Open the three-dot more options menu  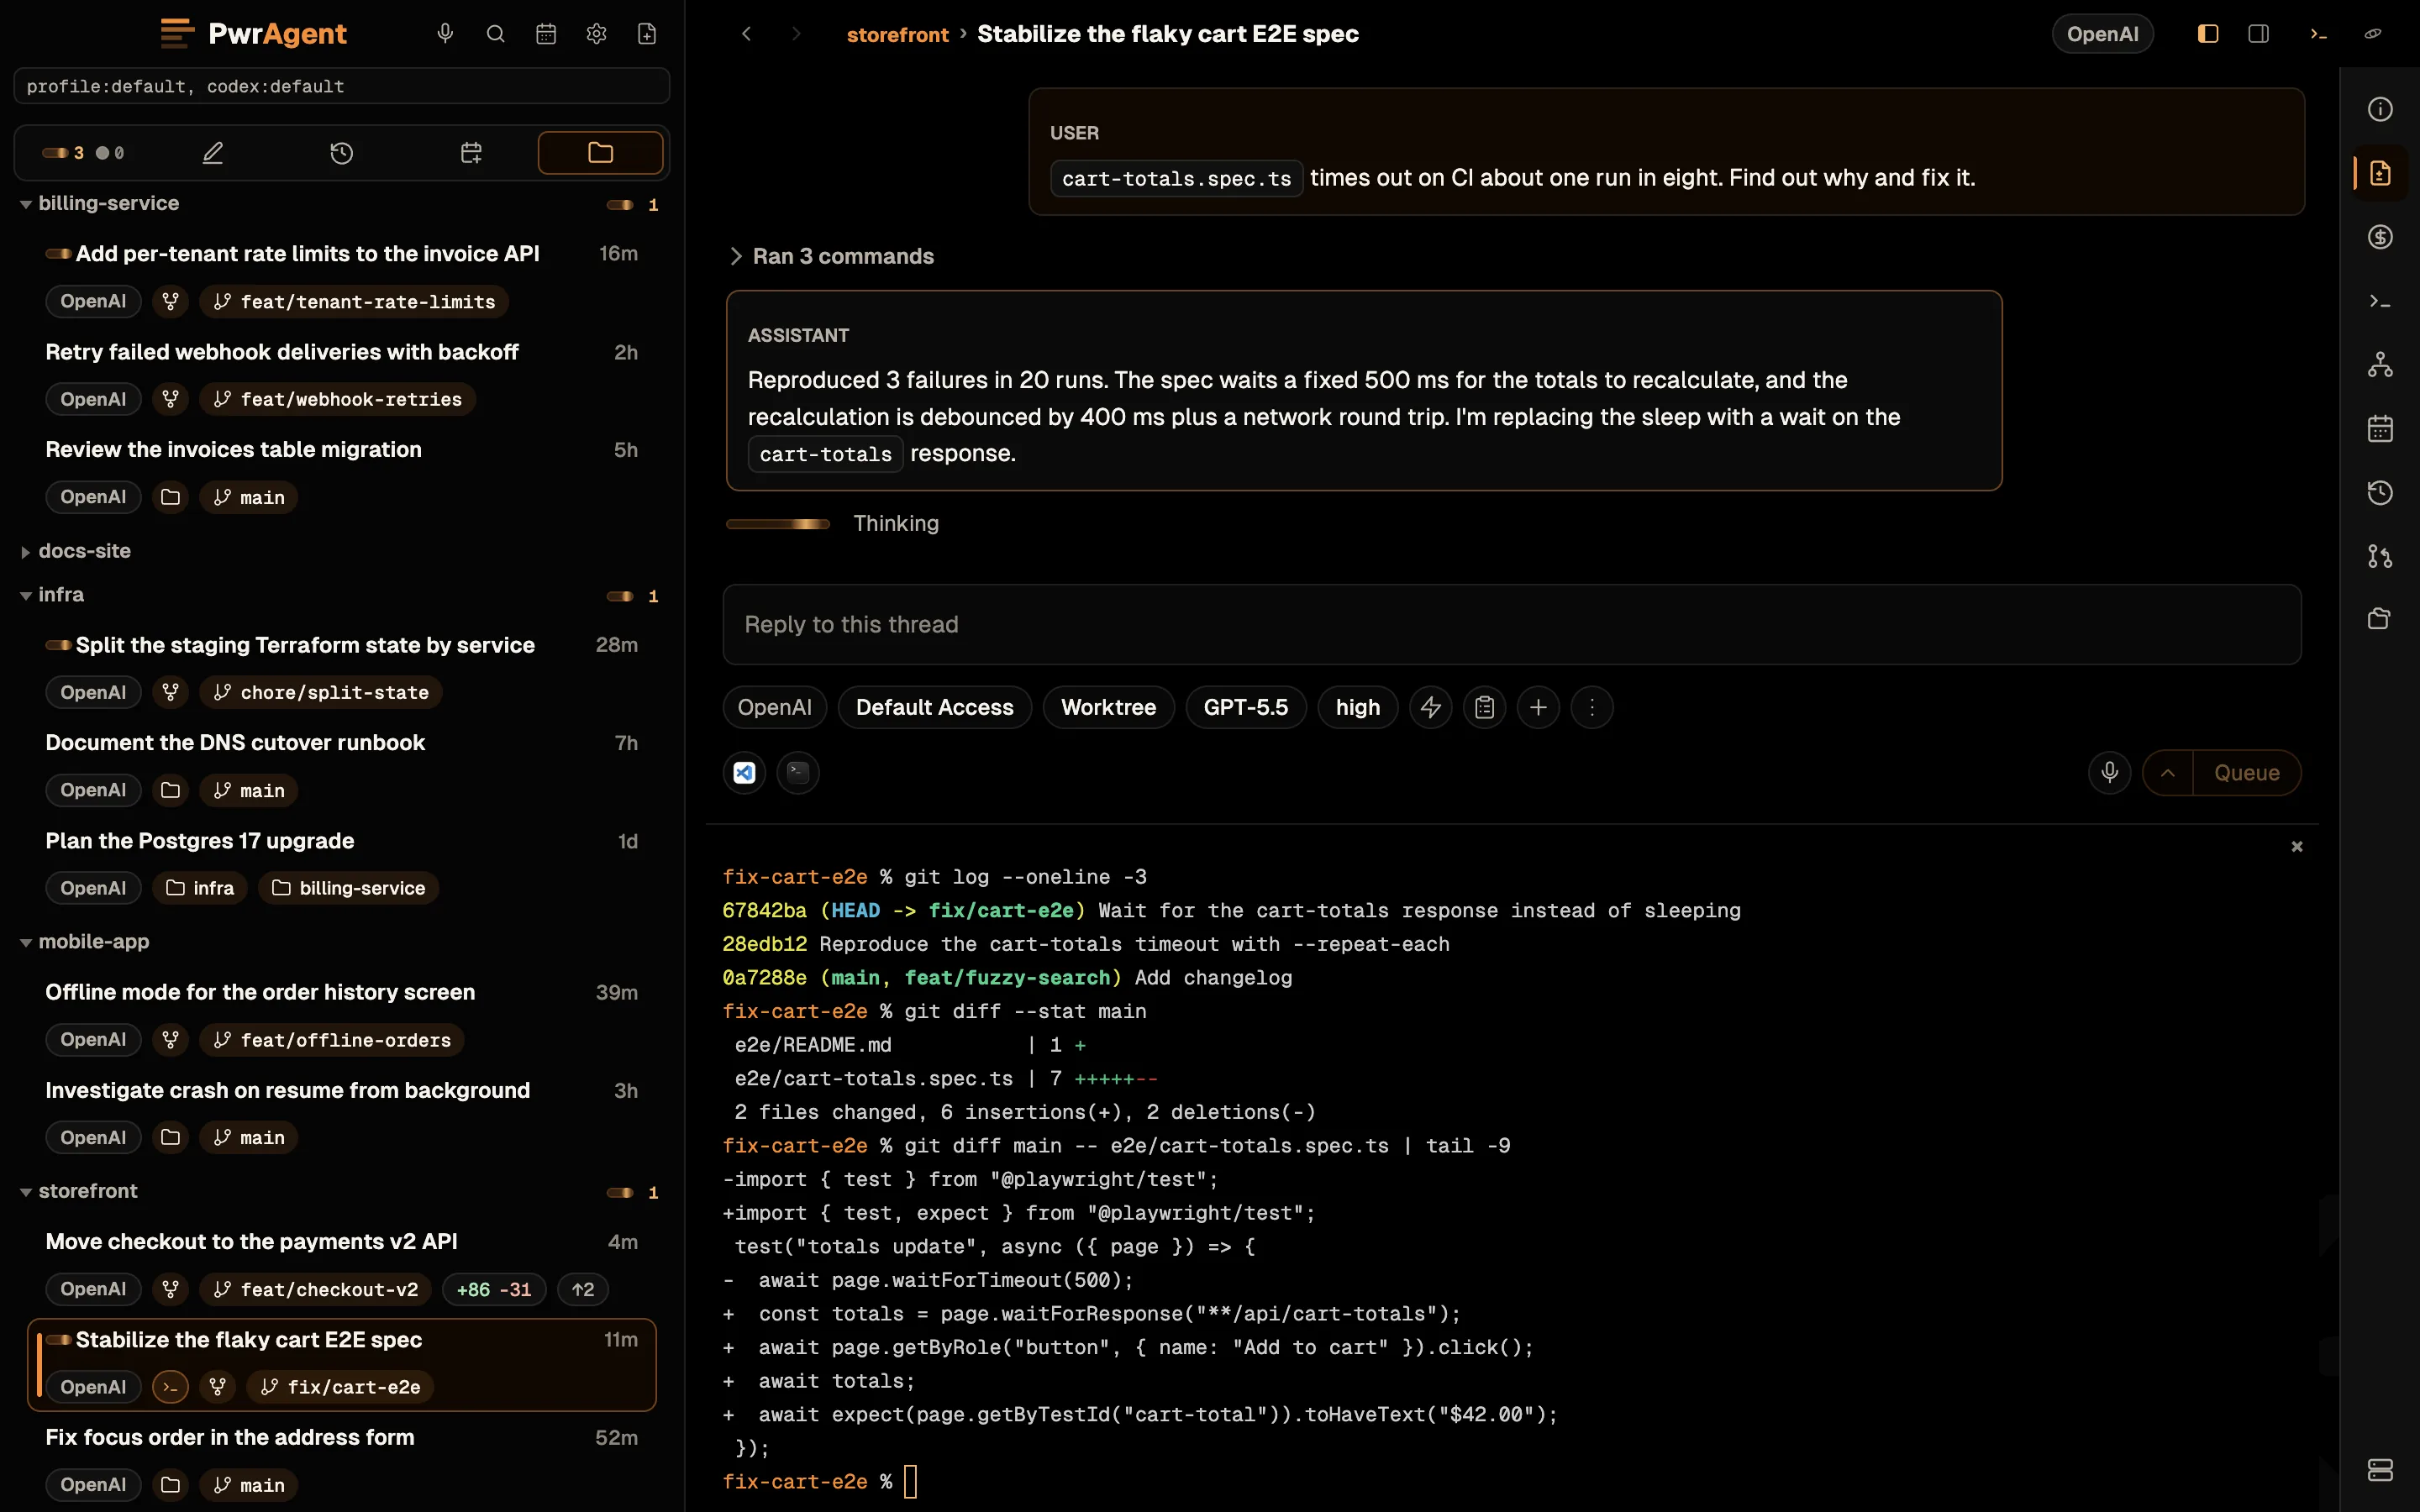pyautogui.click(x=1592, y=707)
